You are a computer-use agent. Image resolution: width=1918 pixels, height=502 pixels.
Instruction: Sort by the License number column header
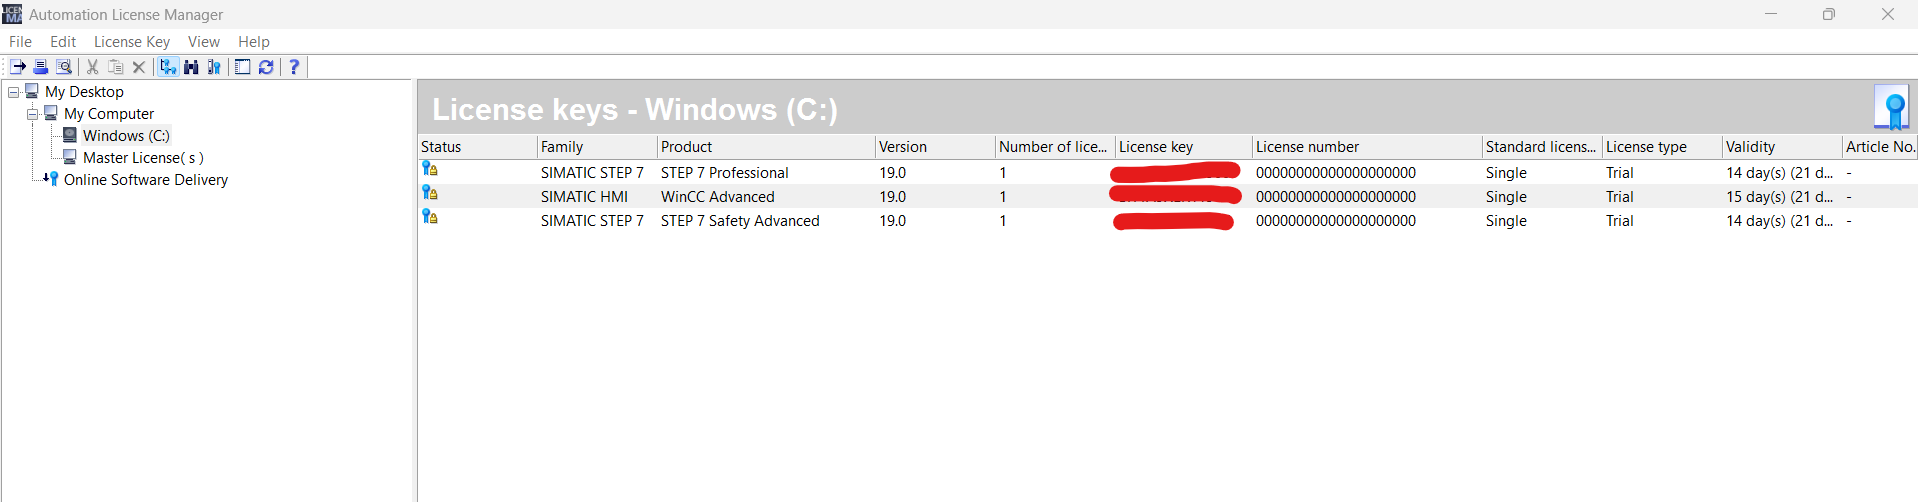pyautogui.click(x=1367, y=147)
